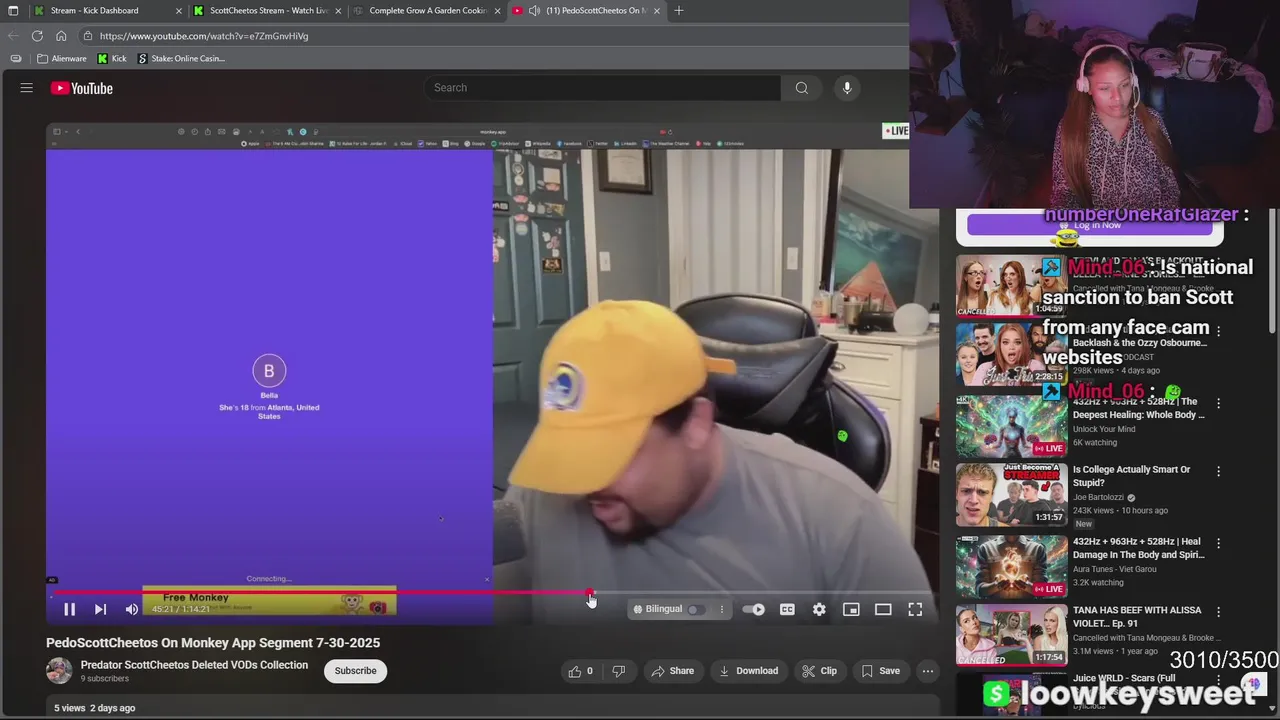Switch to Stream - Kick Dashboard tab

[x=106, y=10]
